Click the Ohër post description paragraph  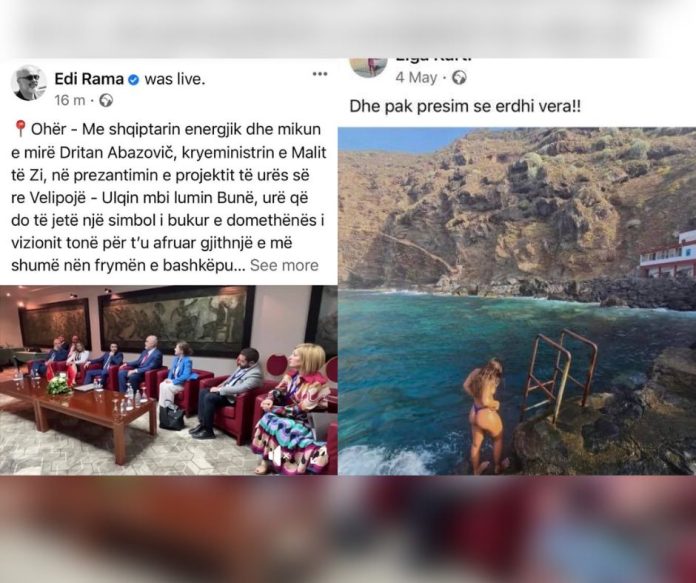tap(169, 197)
